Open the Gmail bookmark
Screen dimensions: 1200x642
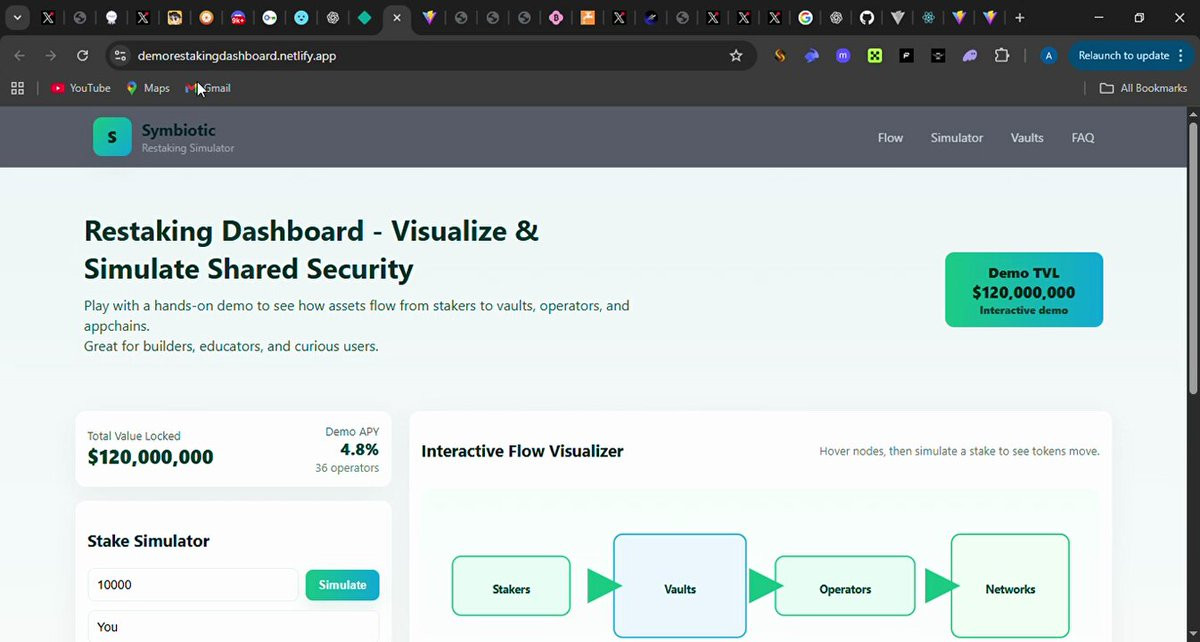(209, 88)
